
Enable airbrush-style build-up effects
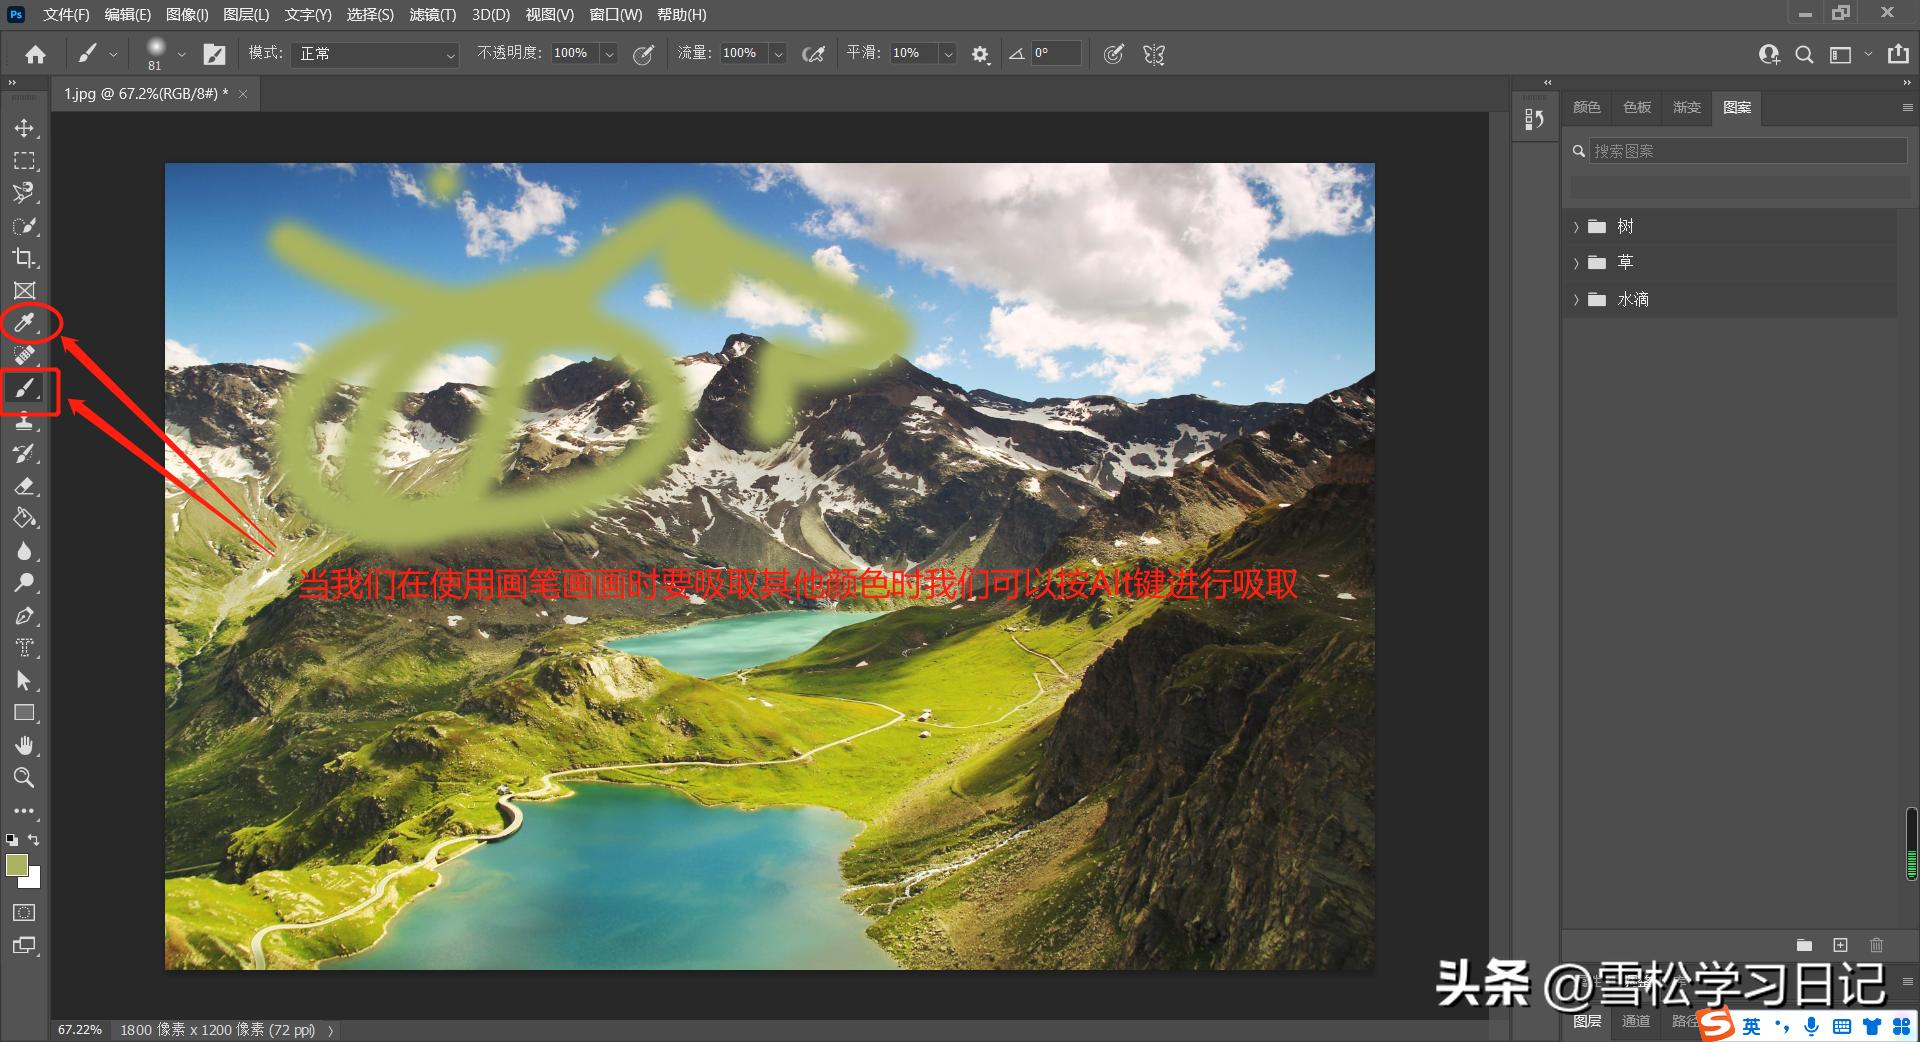point(814,54)
